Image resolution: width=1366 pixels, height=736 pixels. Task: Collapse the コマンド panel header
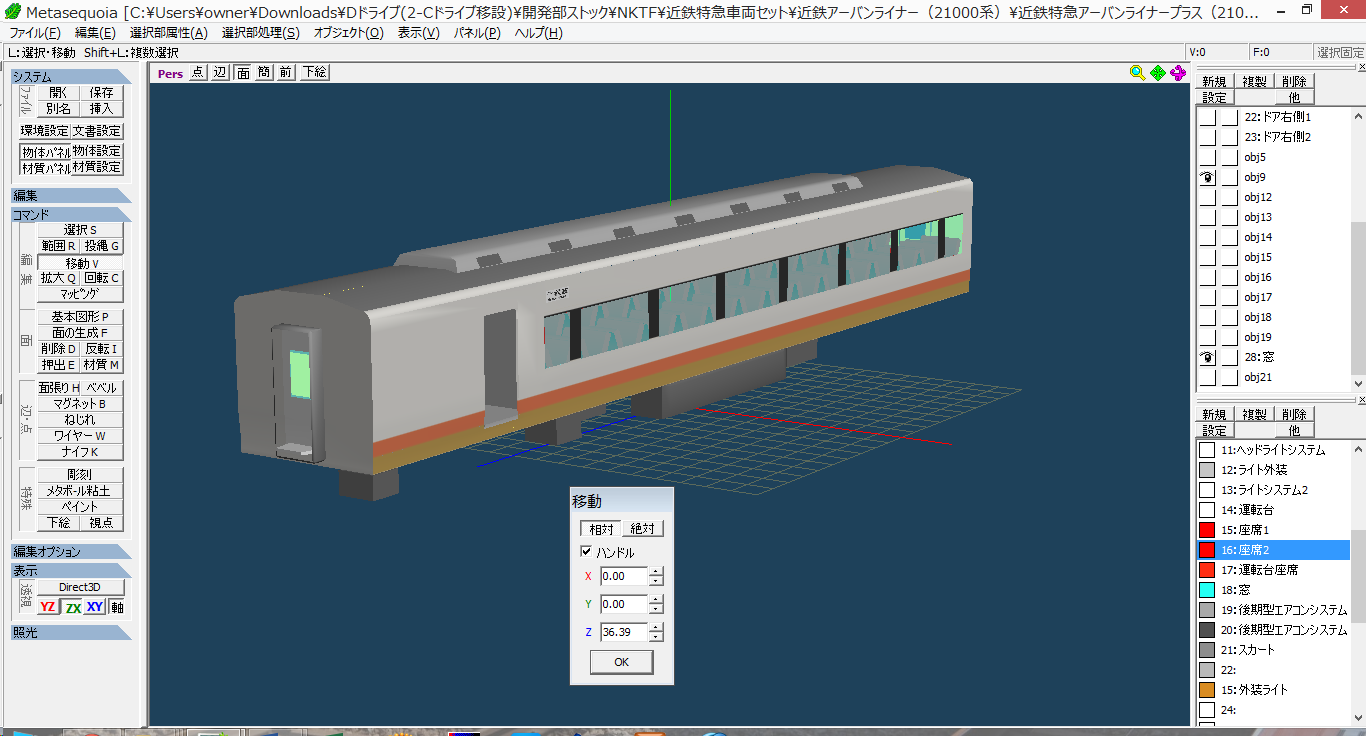pos(71,214)
